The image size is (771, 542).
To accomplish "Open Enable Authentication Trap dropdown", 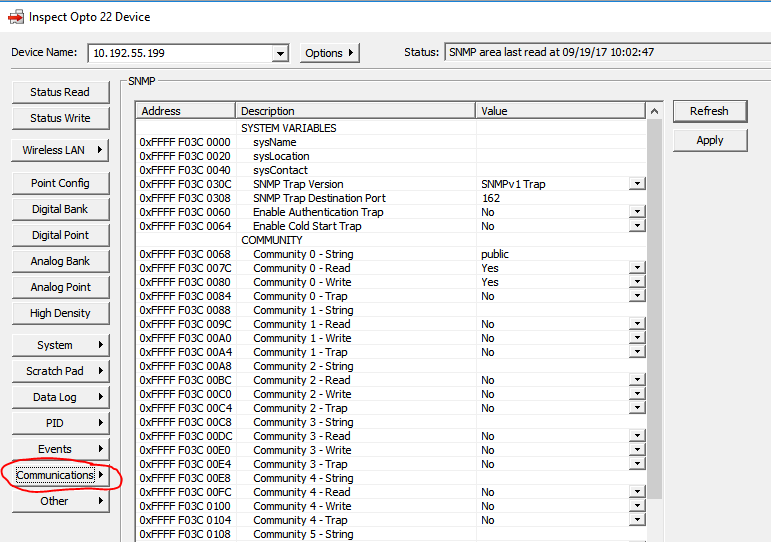I will point(637,212).
